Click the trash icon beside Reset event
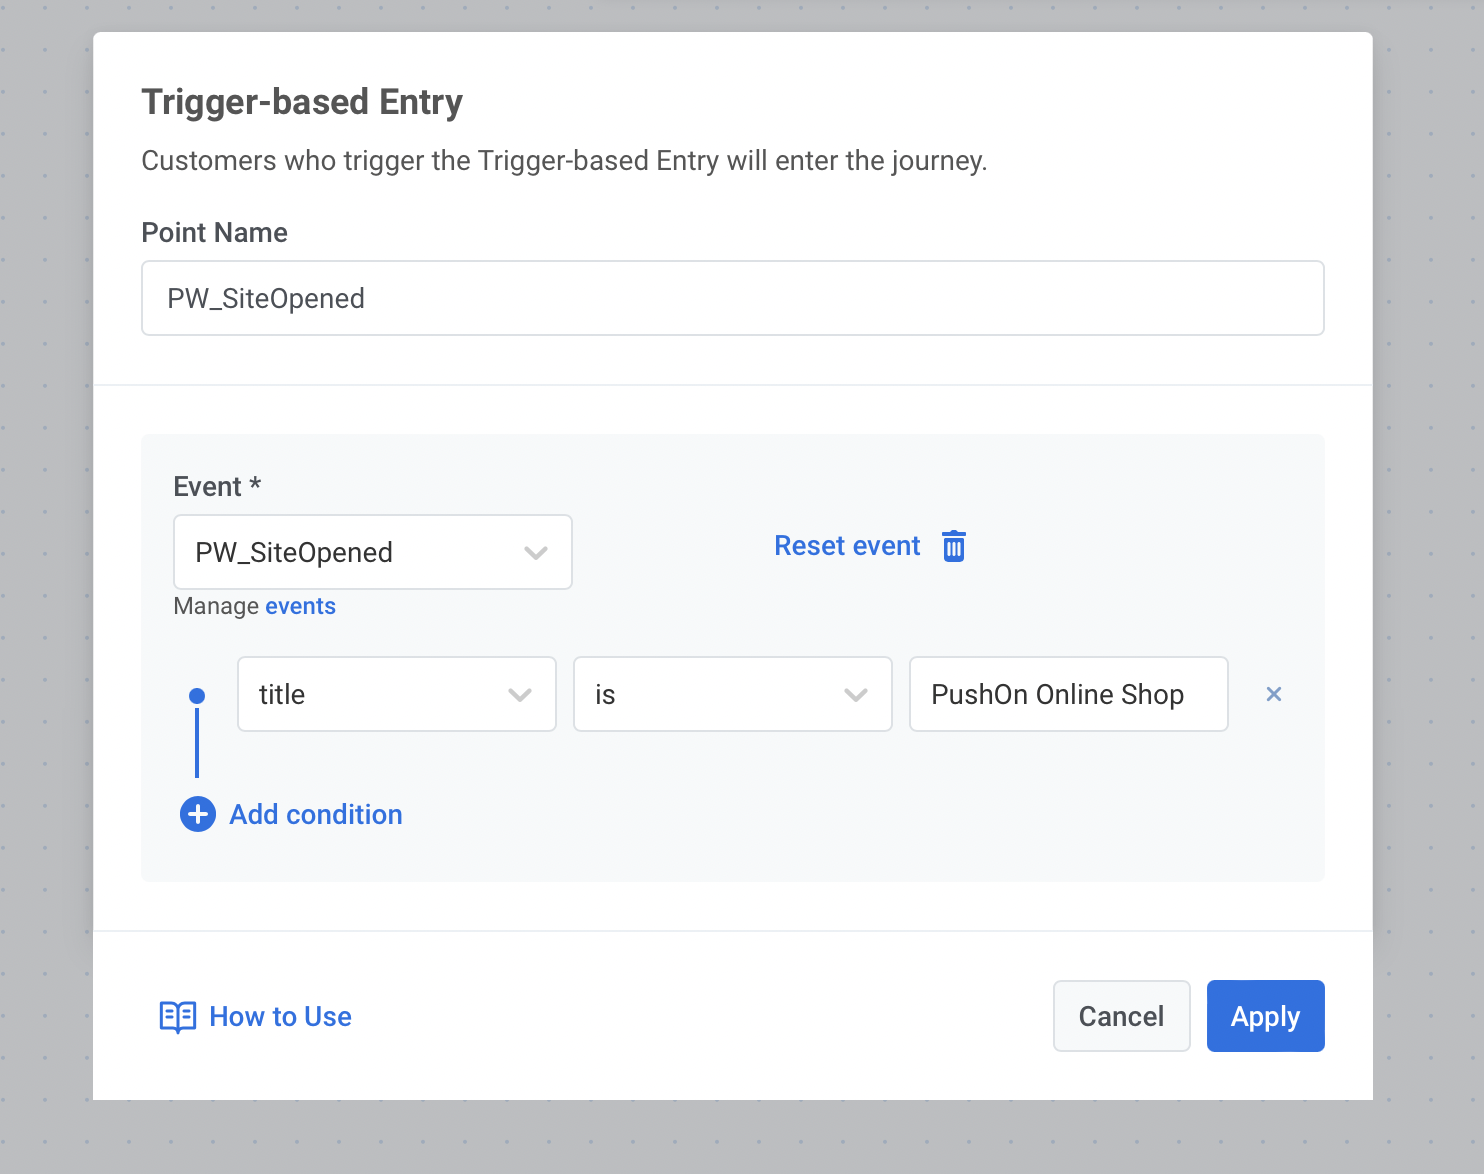 (954, 547)
